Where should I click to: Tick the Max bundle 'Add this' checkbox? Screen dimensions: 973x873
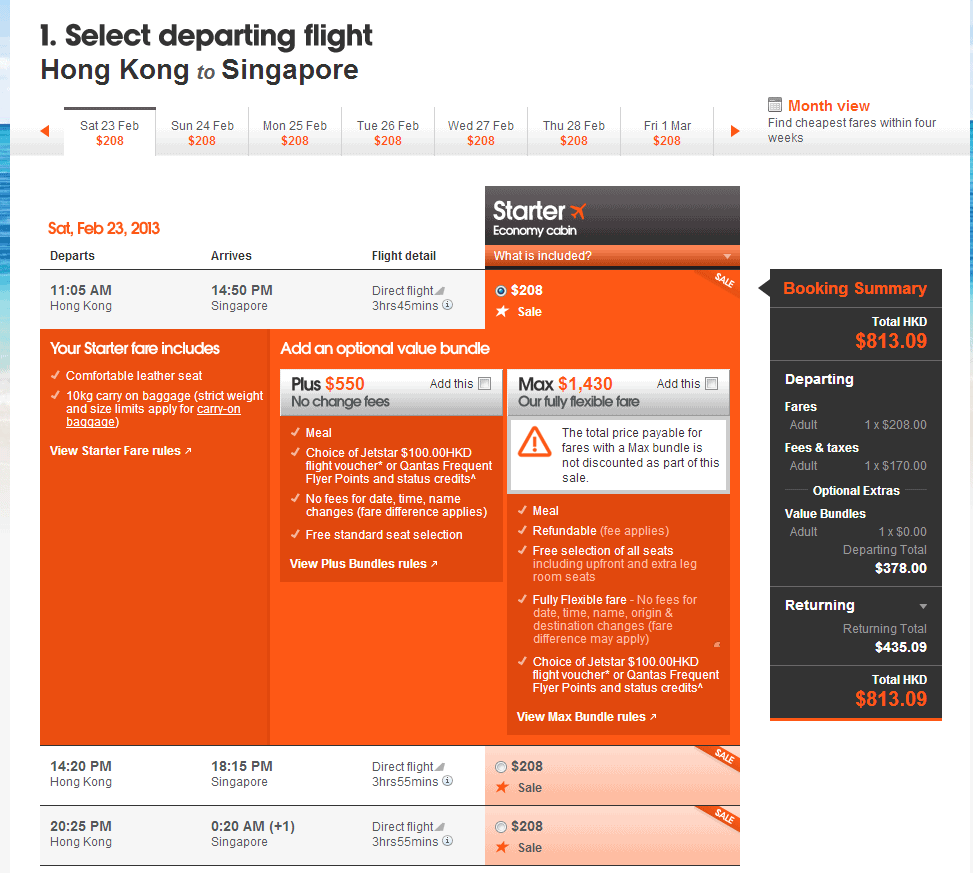click(712, 384)
